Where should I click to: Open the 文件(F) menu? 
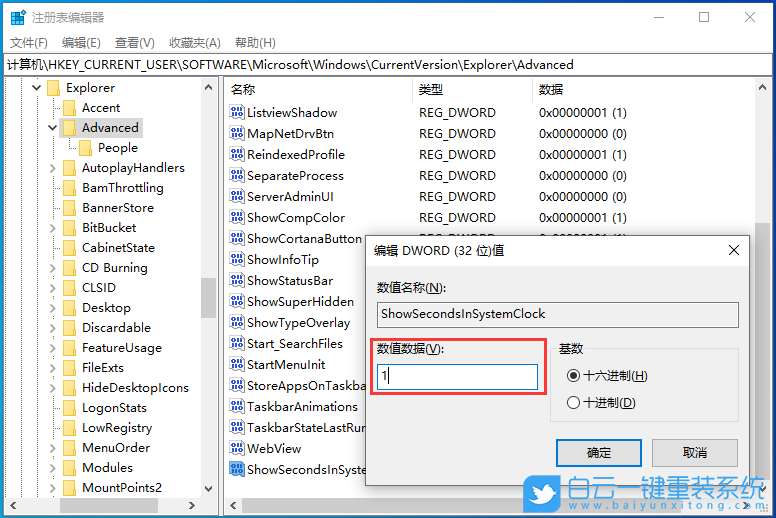[29, 43]
